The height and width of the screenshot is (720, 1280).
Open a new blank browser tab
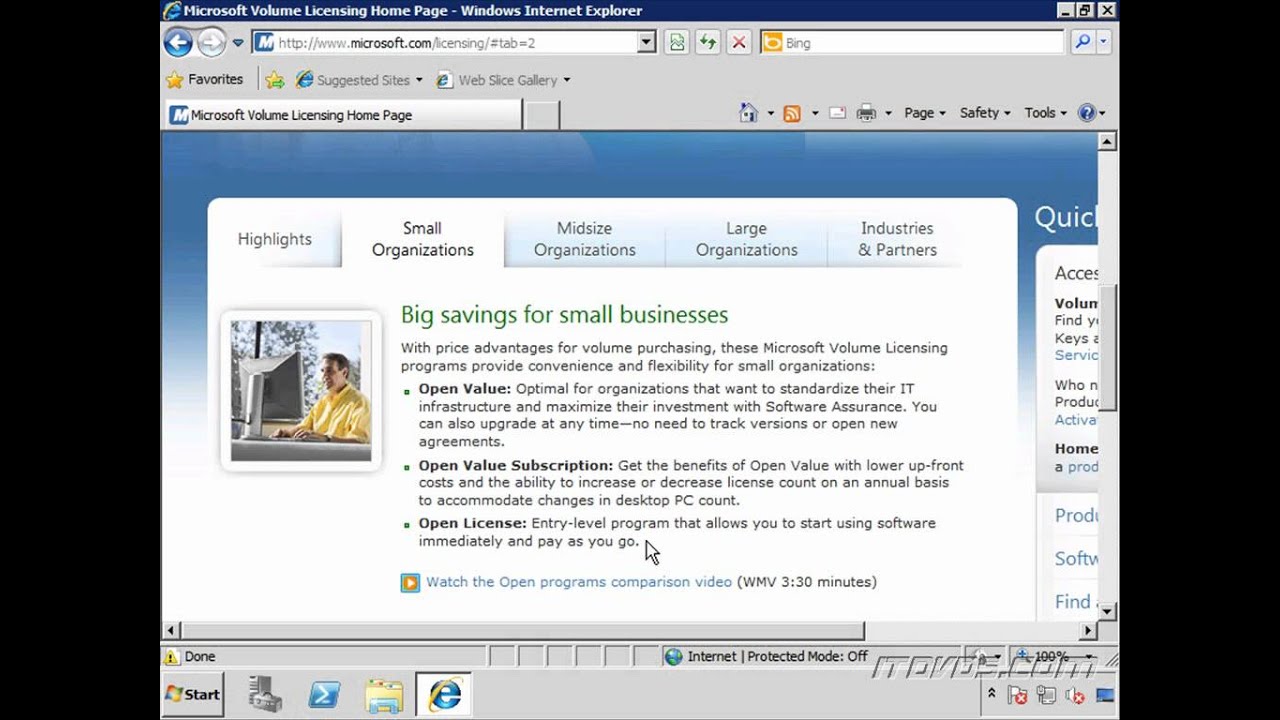point(541,115)
